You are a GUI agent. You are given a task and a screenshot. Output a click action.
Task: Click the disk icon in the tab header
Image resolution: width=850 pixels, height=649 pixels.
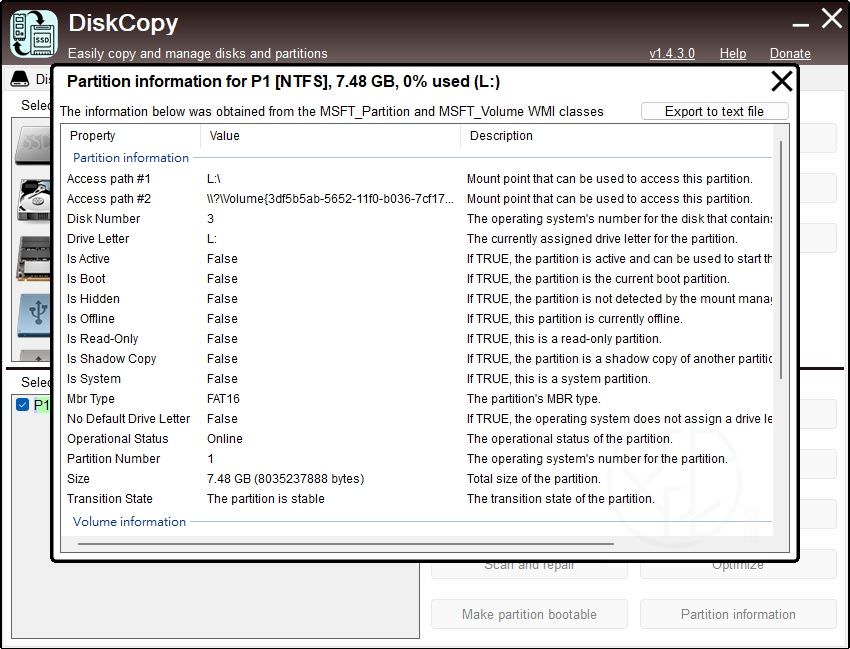[19, 79]
